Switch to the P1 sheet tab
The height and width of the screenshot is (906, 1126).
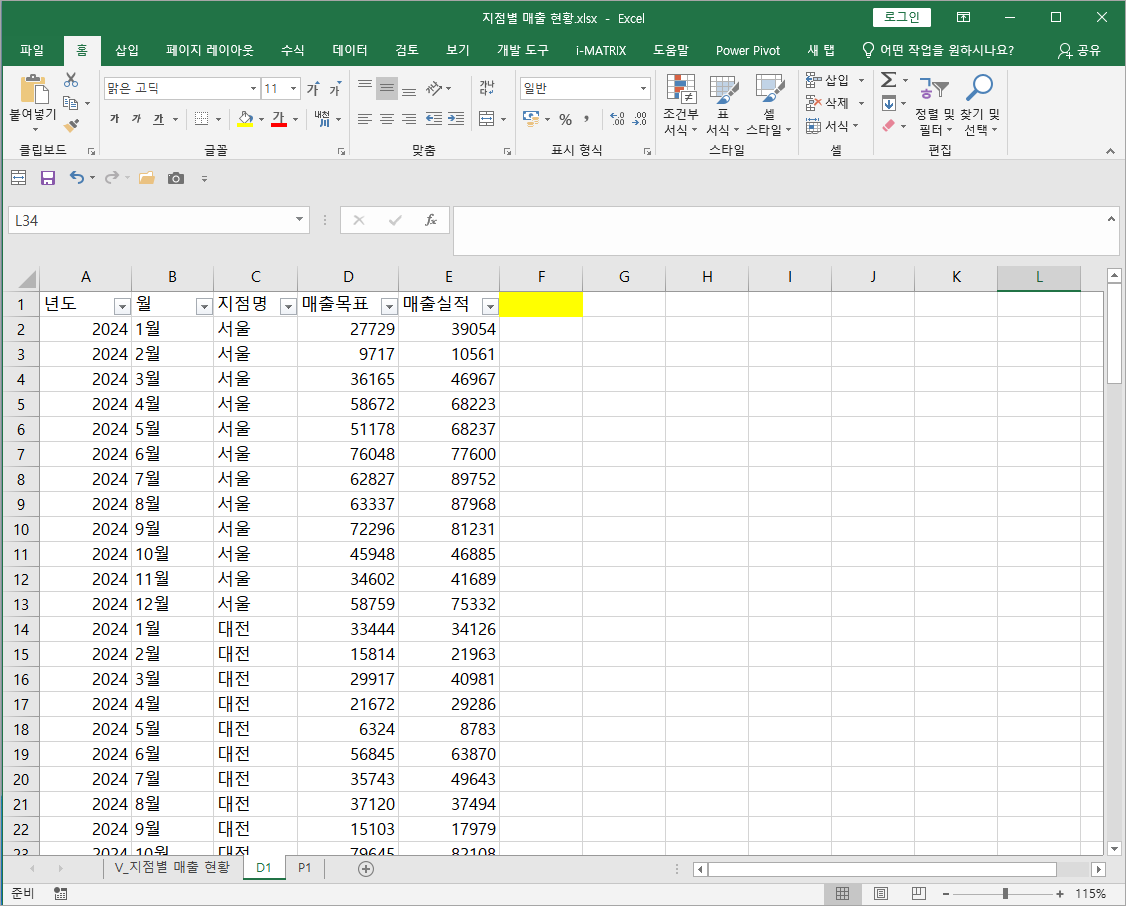(x=304, y=868)
